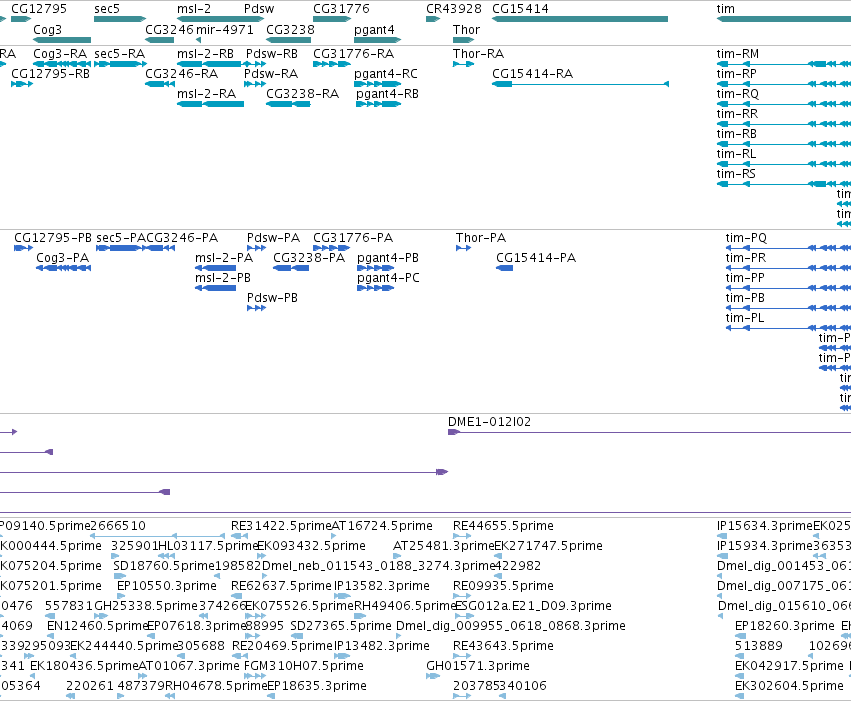
Task: Click the CG12795-PB protein feature
Action: pyautogui.click(x=23, y=248)
